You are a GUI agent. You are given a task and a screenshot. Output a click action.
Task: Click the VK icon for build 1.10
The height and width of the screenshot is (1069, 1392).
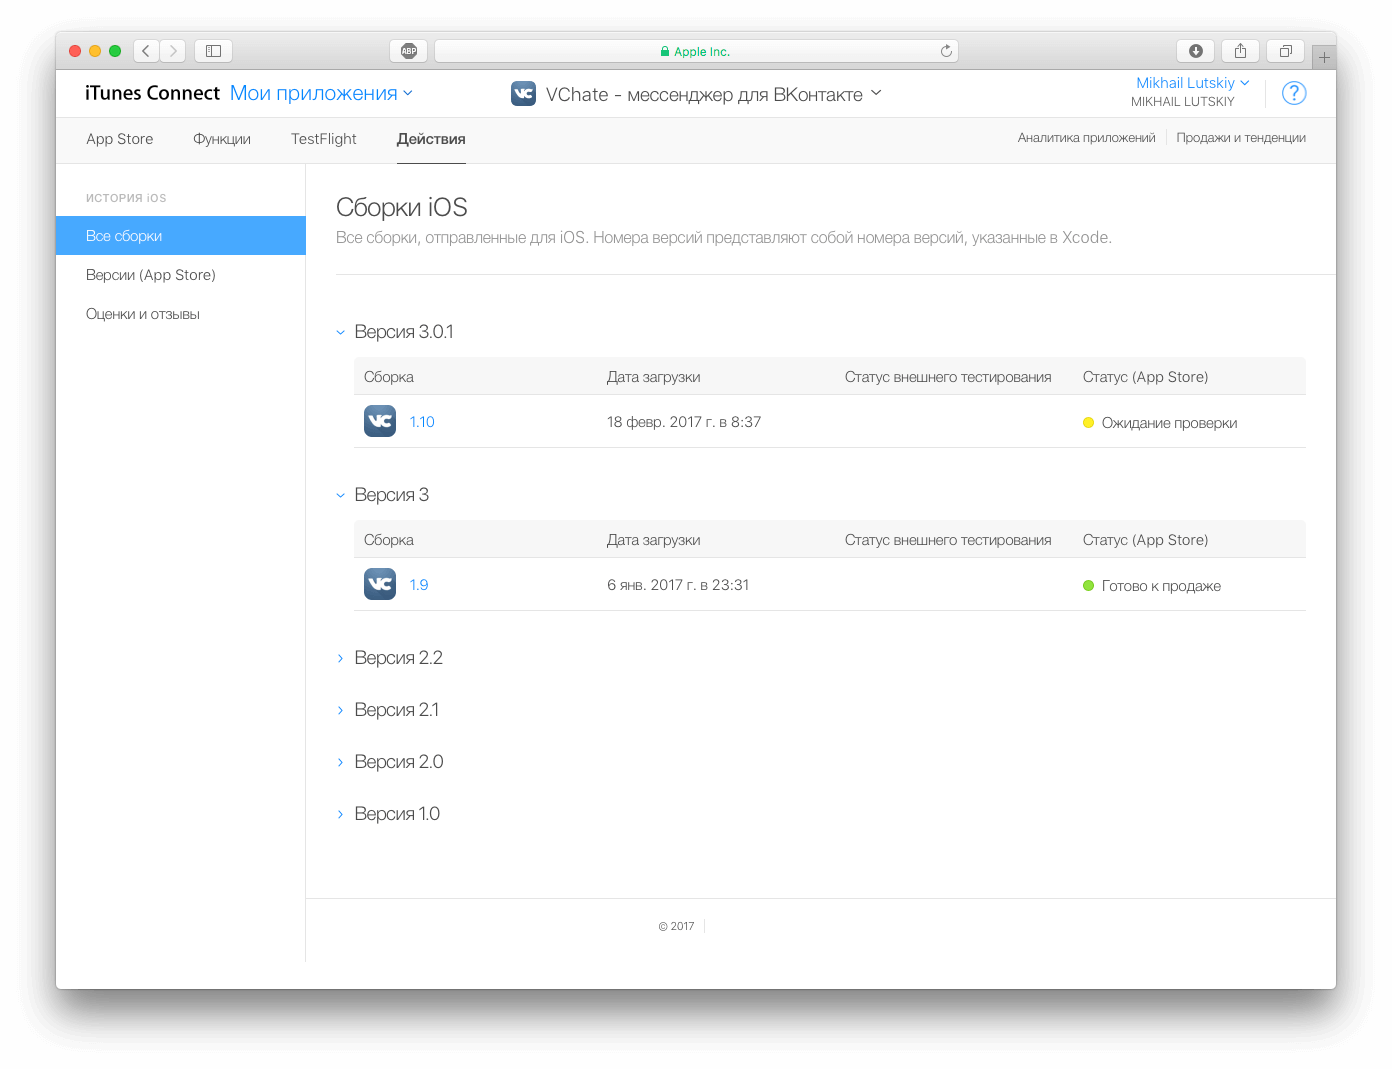point(380,421)
